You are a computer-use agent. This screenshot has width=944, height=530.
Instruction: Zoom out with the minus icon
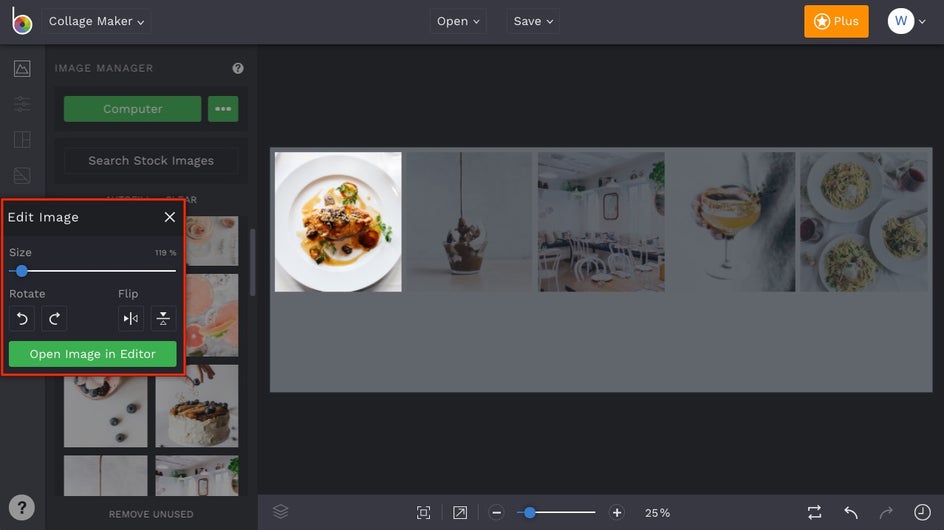click(496, 513)
